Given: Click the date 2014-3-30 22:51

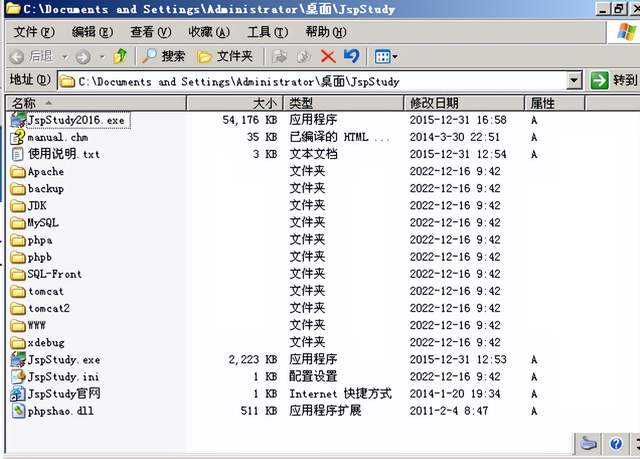Looking at the screenshot, I should point(455,137).
